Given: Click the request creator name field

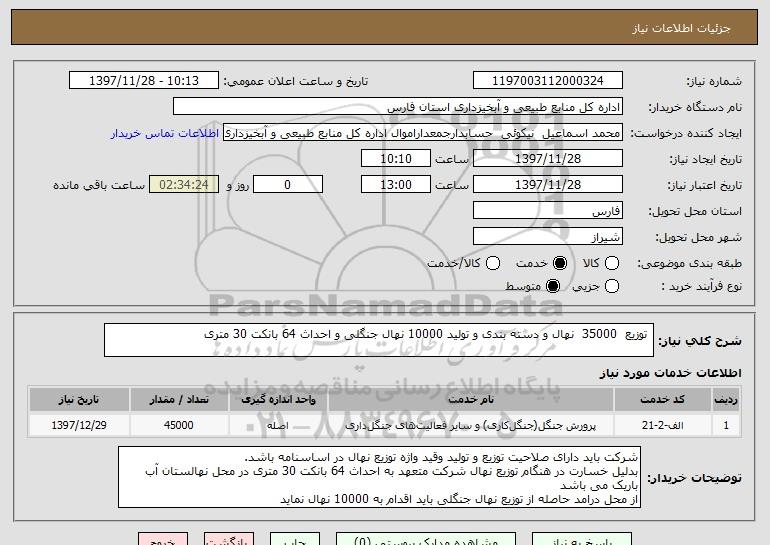Looking at the screenshot, I should click(x=423, y=133).
